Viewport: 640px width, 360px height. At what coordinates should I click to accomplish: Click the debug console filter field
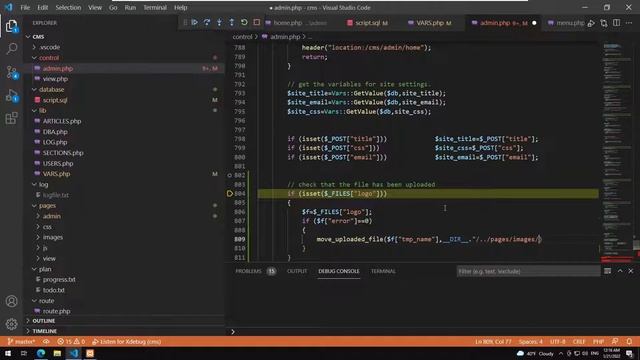pyautogui.click(x=528, y=271)
